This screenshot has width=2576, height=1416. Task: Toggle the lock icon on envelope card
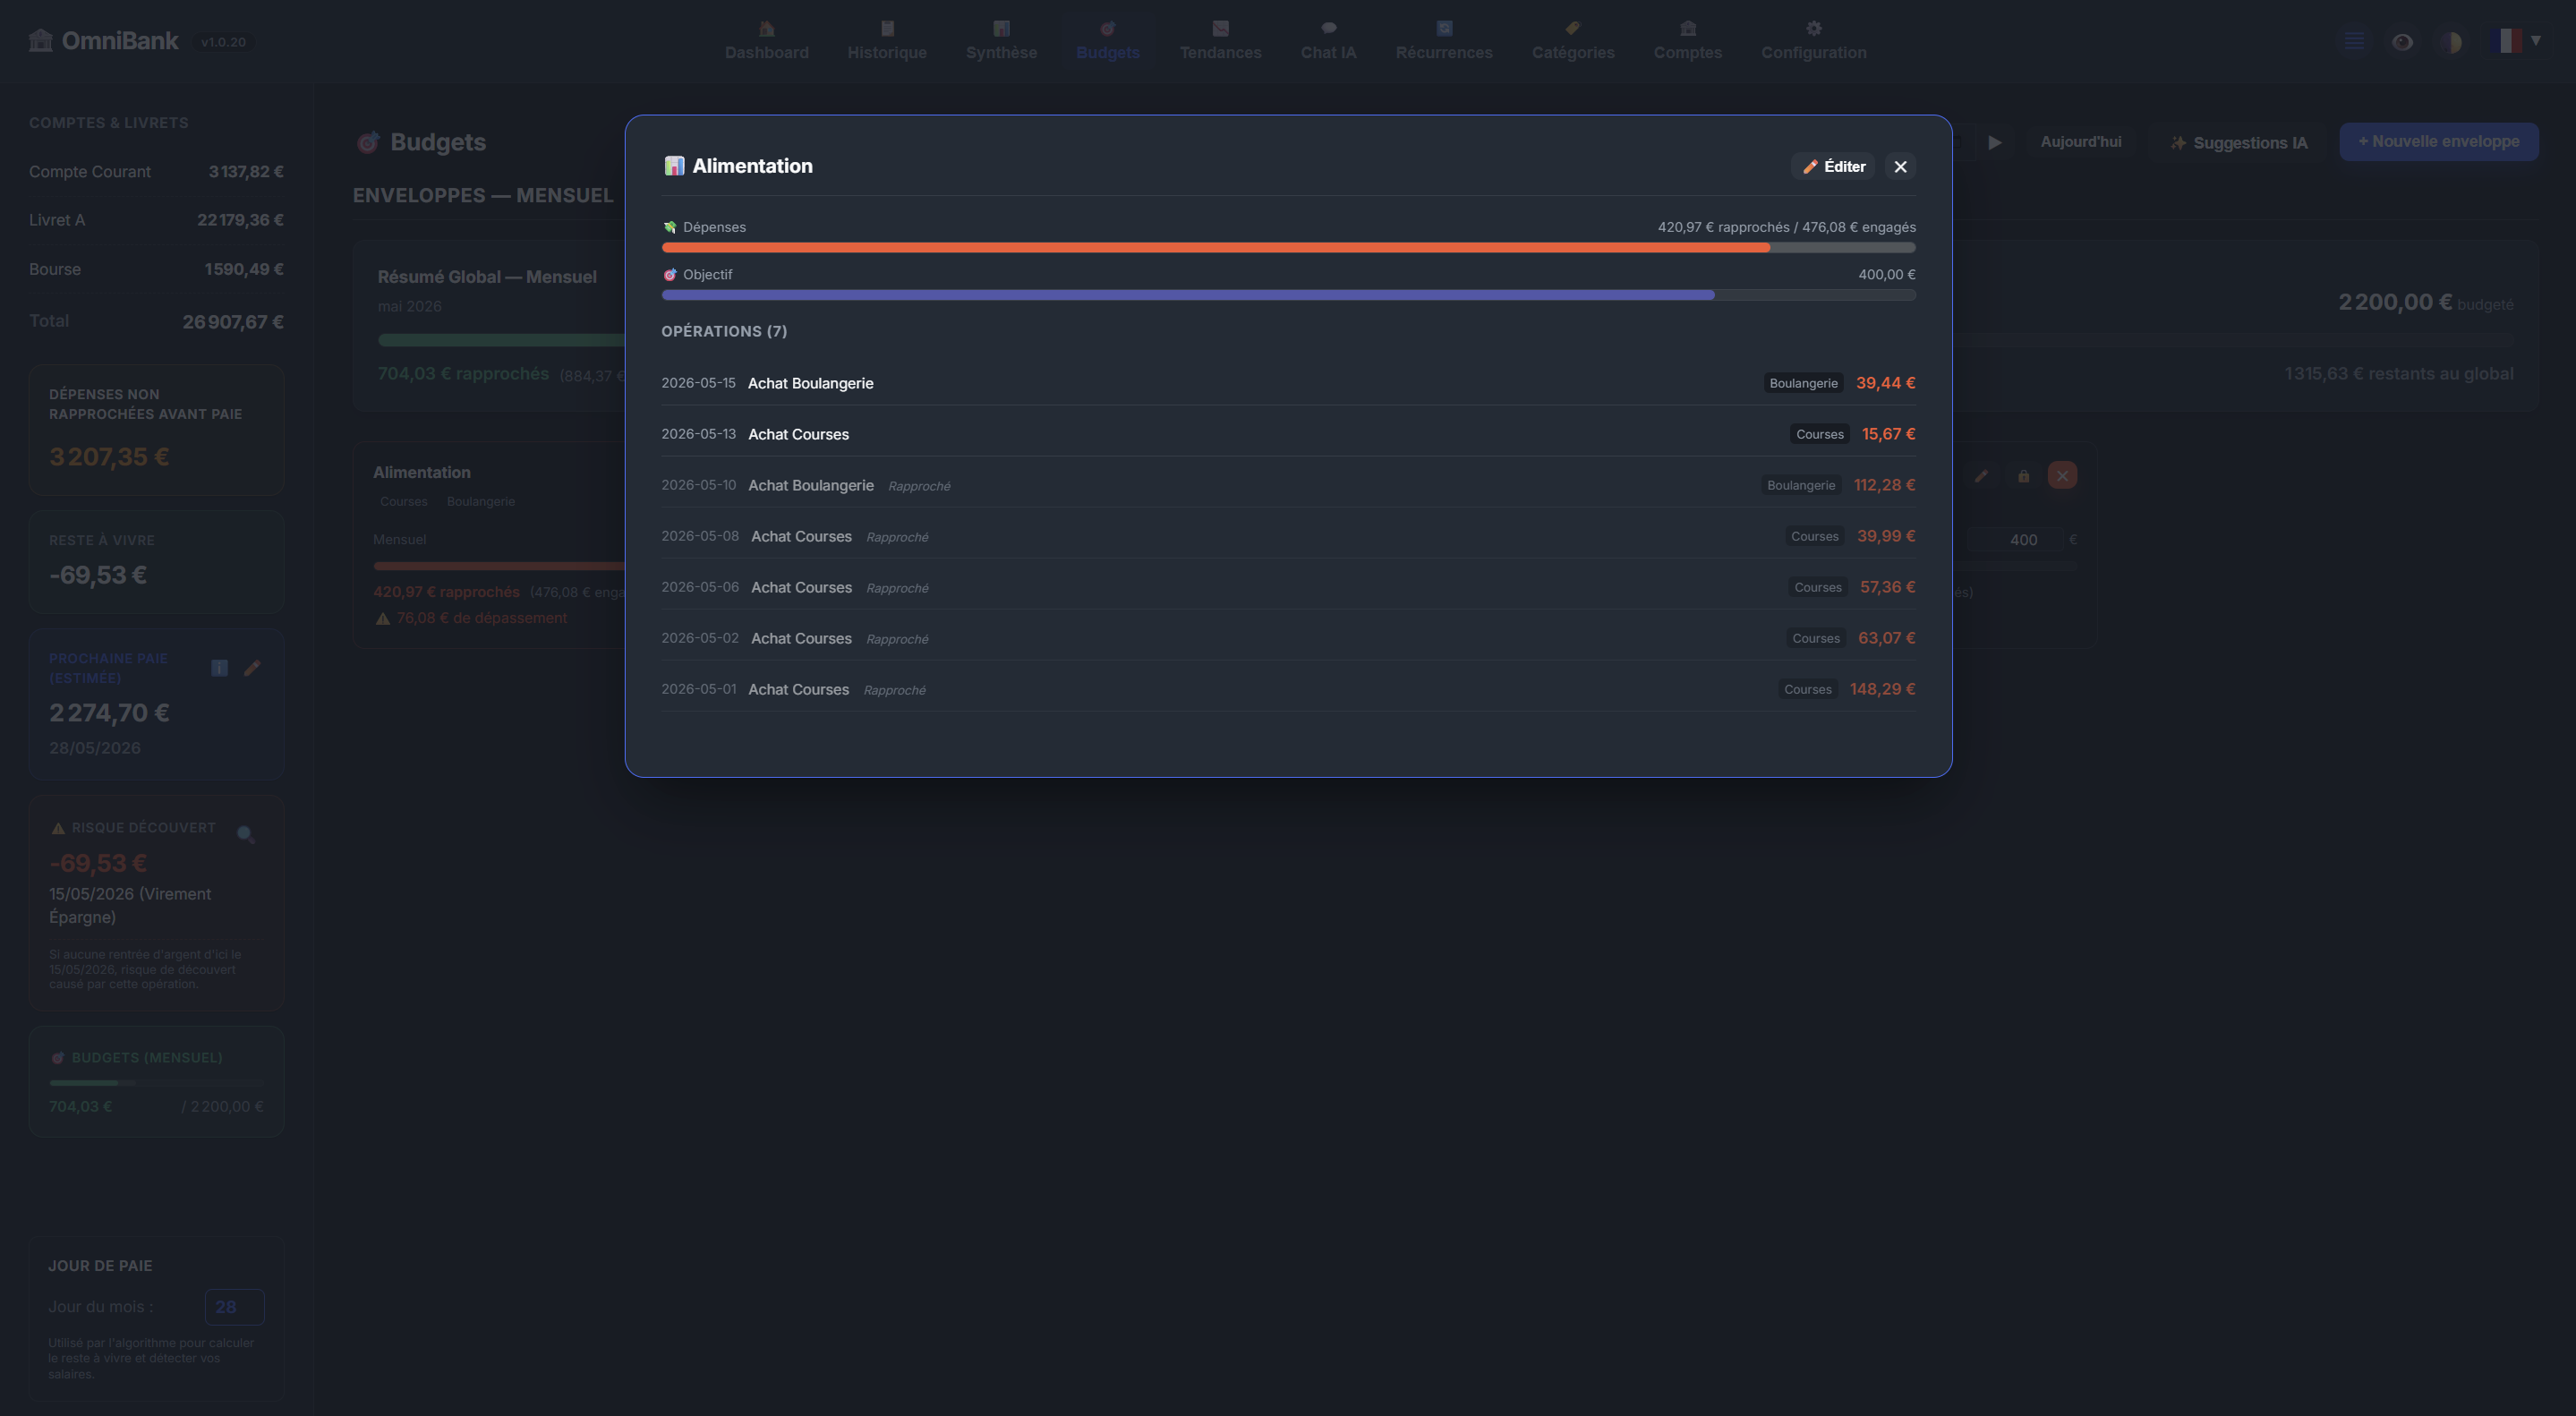pos(2023,475)
